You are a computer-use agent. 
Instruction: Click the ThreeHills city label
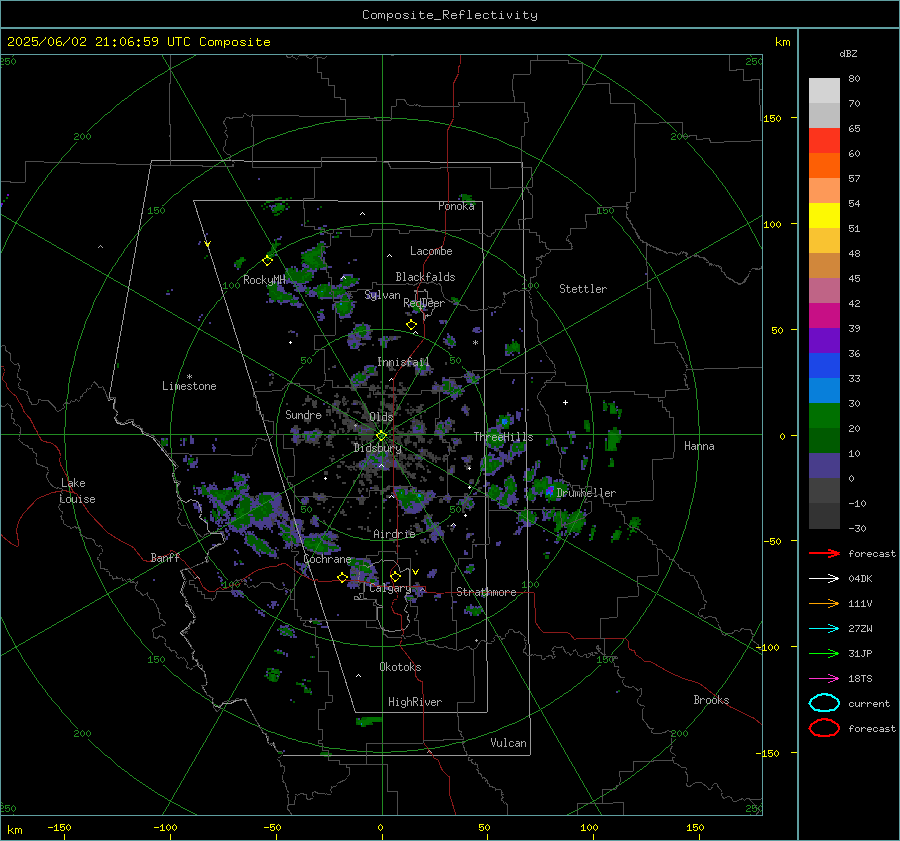[503, 437]
